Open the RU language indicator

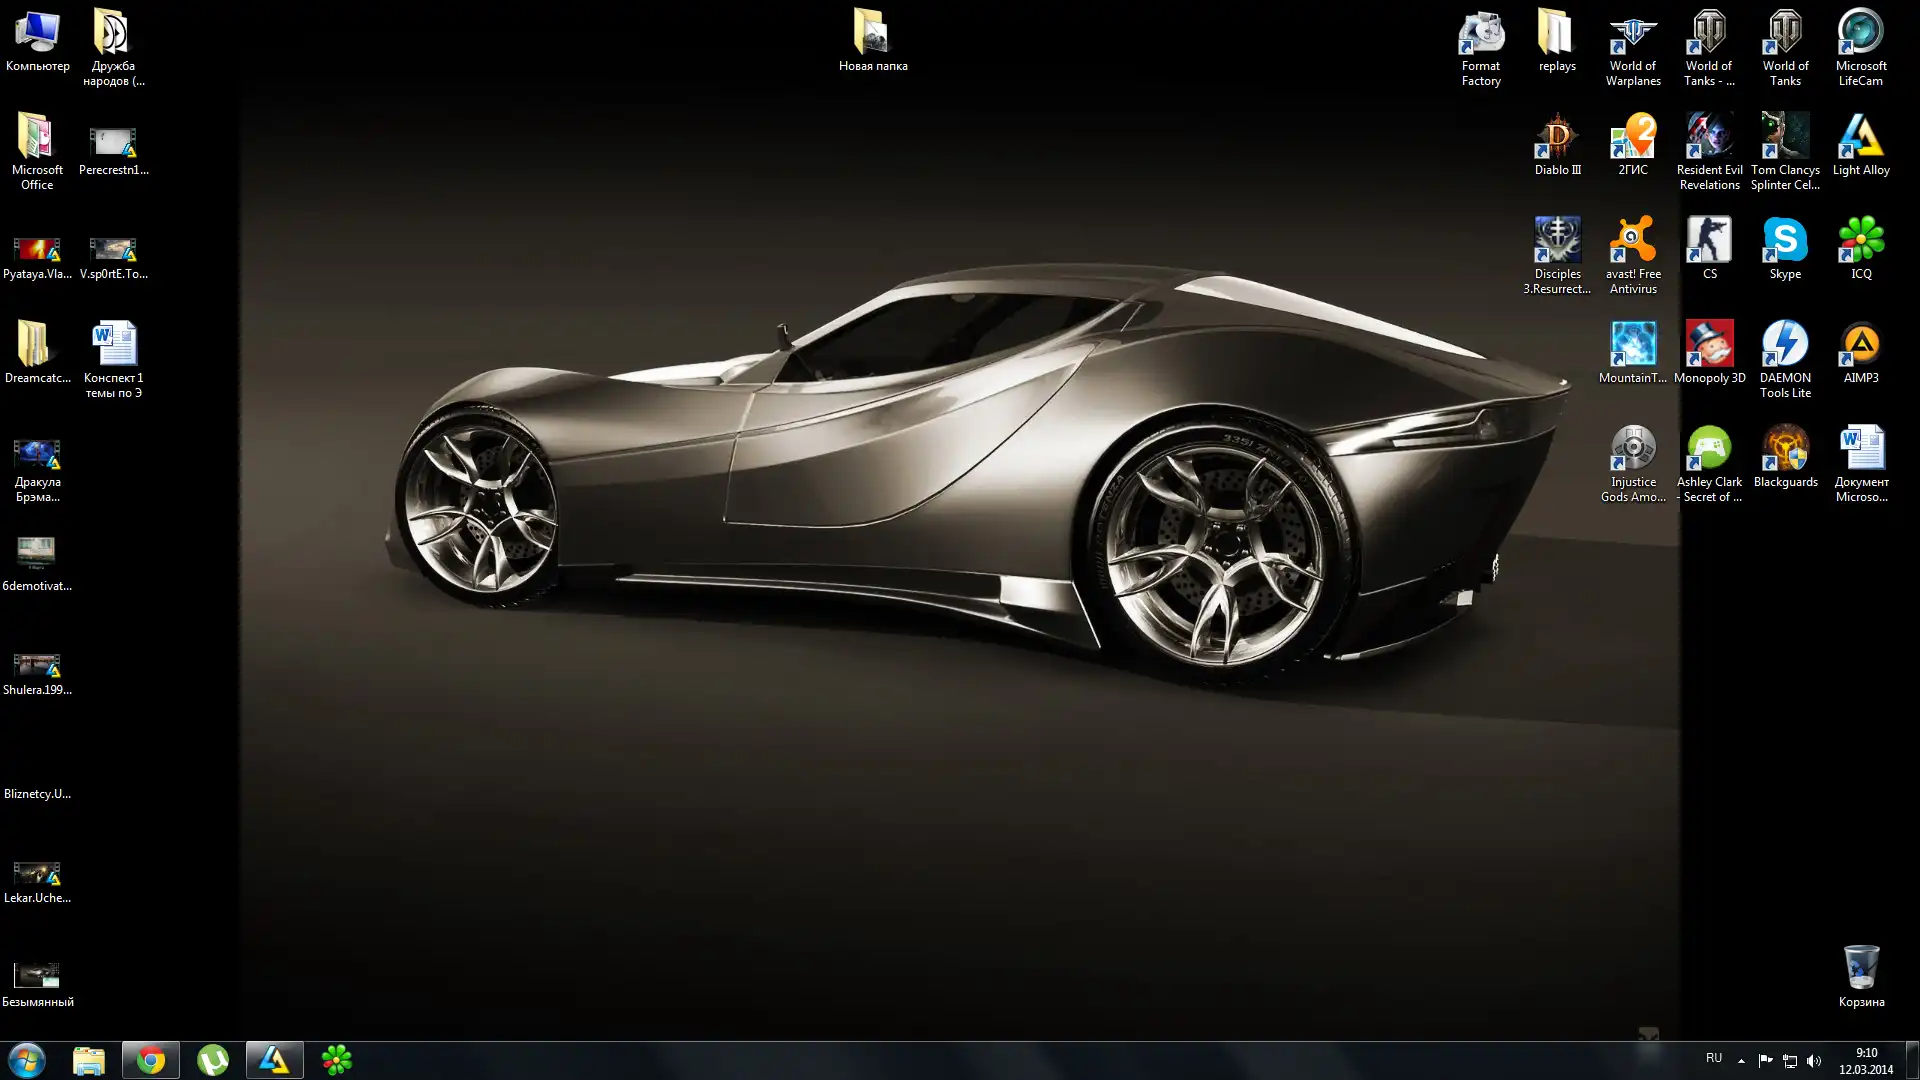[1714, 1058]
